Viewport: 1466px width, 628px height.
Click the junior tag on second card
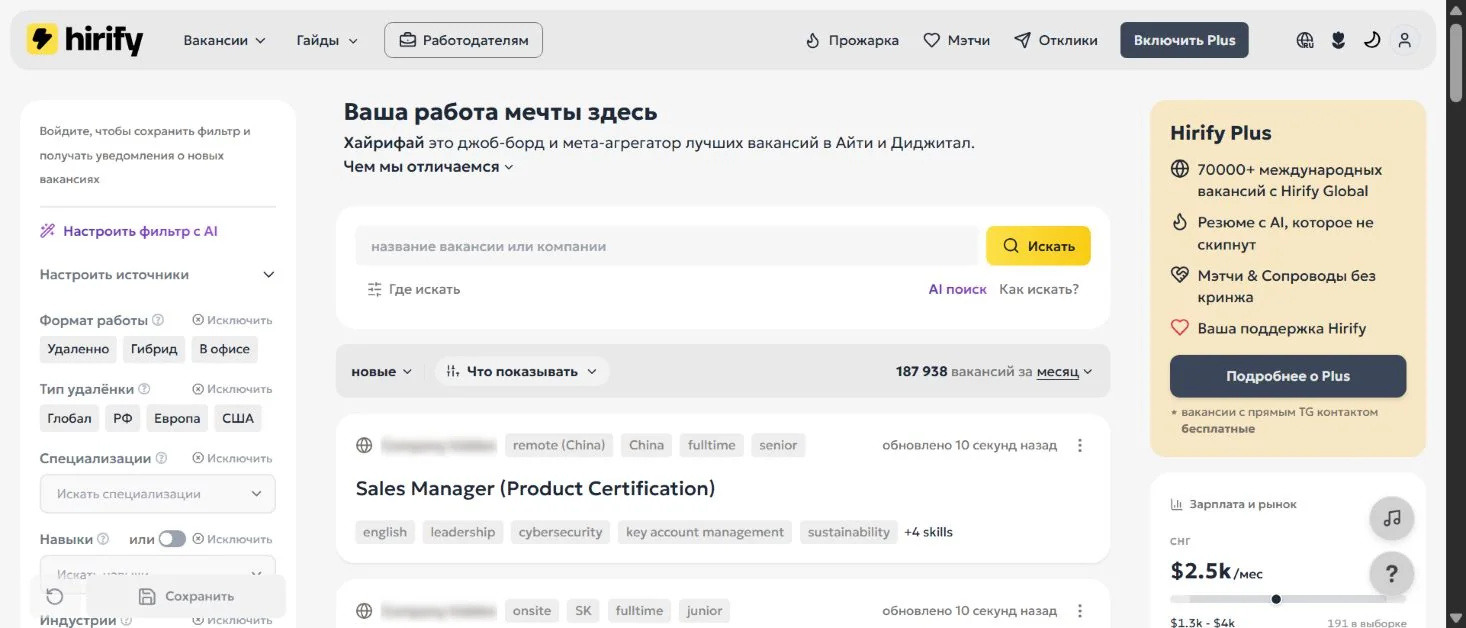click(x=704, y=610)
